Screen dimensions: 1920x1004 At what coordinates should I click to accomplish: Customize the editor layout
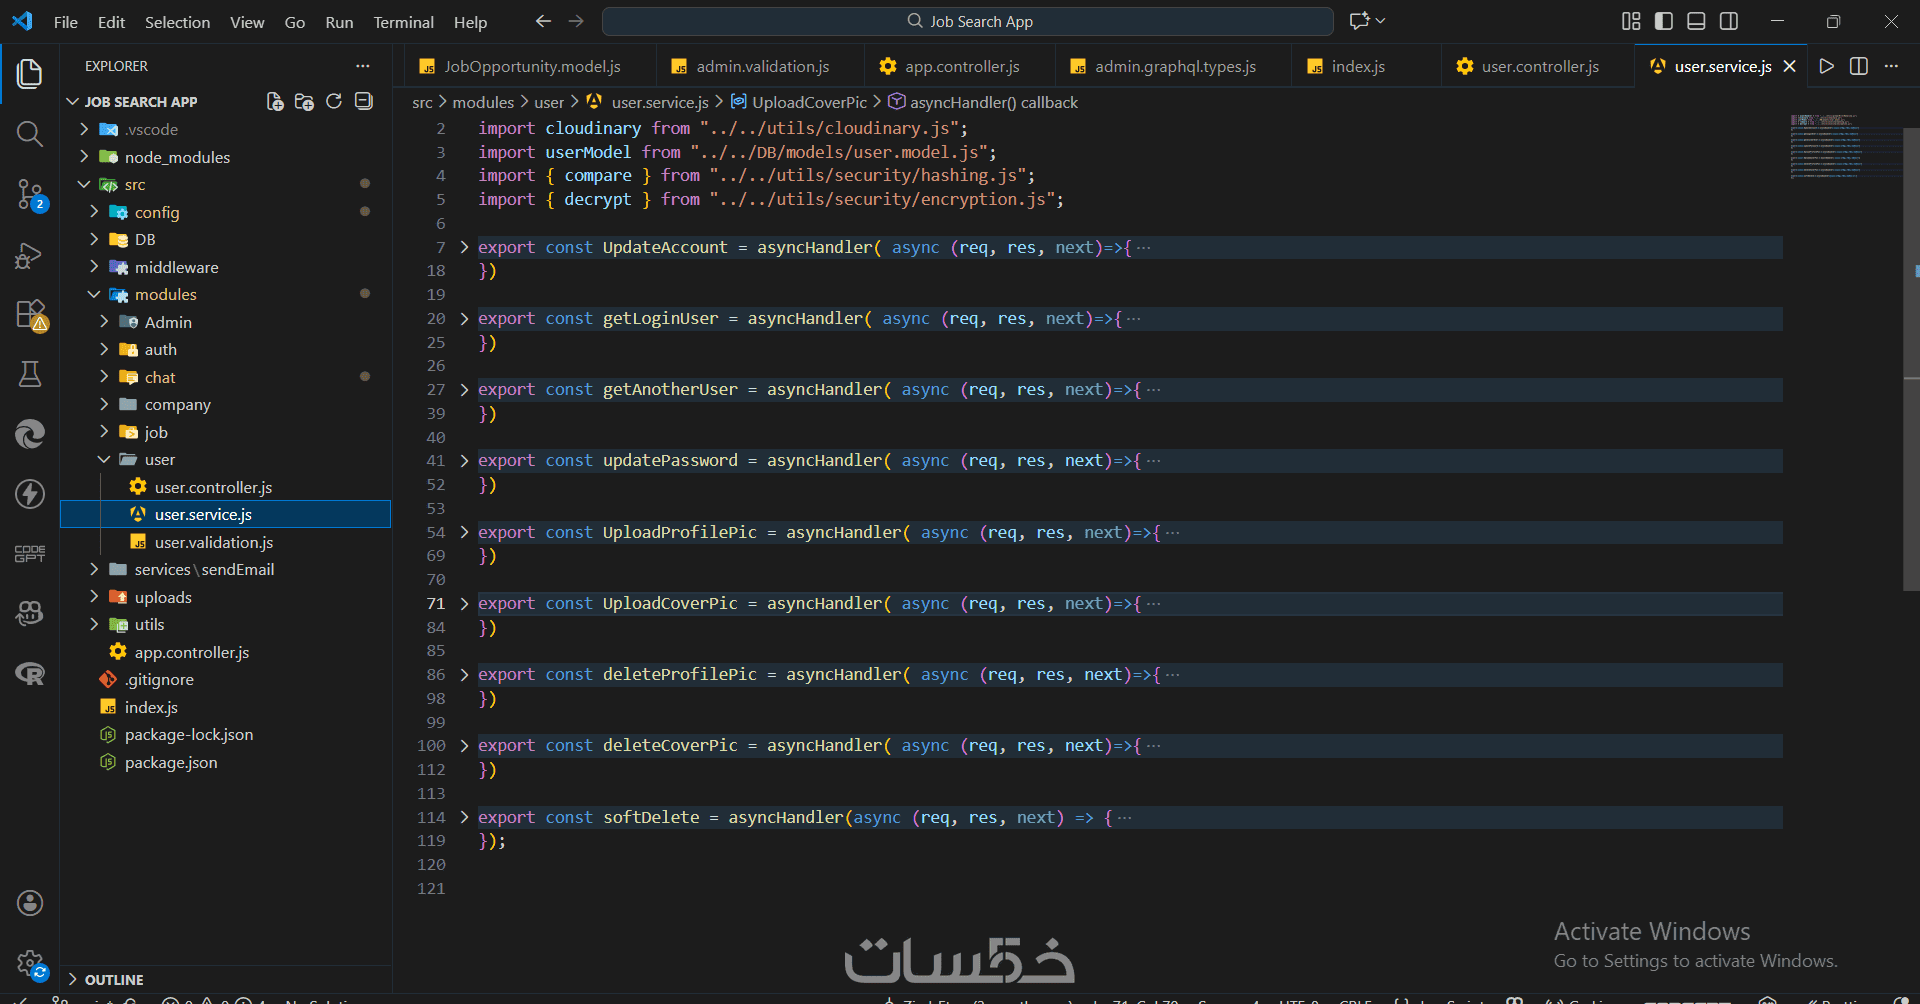[1631, 21]
